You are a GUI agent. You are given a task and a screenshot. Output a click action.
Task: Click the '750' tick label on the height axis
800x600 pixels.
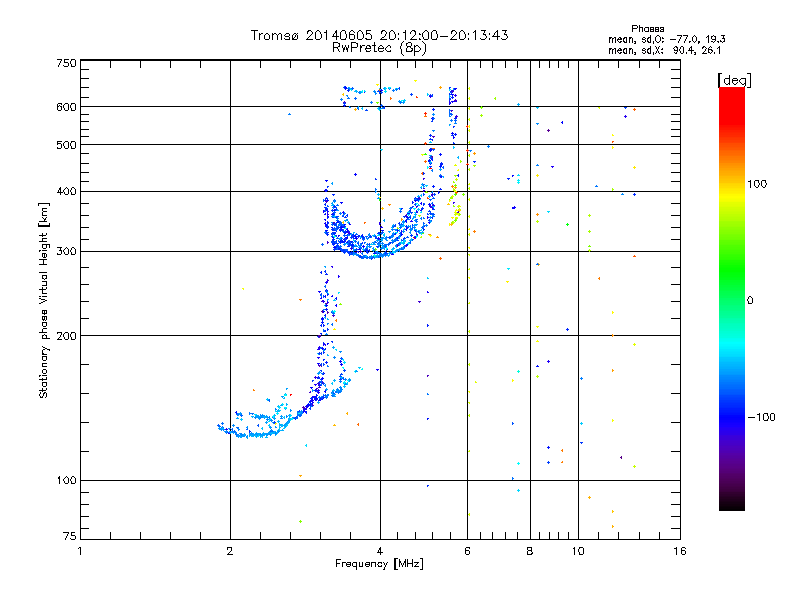(x=66, y=63)
